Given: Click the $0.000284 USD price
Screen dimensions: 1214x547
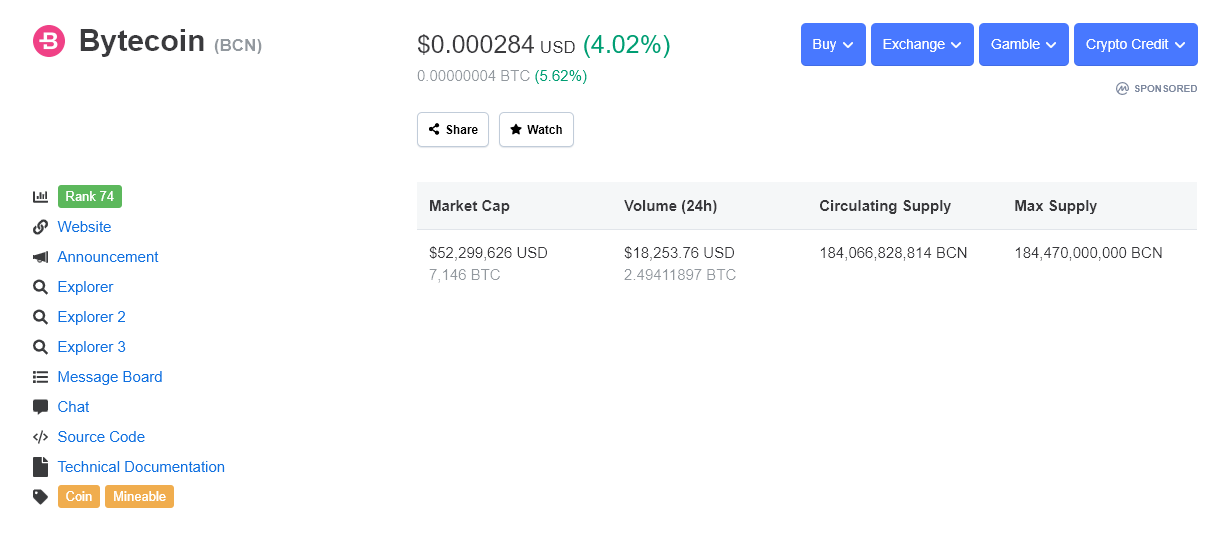Looking at the screenshot, I should pyautogui.click(x=496, y=45).
